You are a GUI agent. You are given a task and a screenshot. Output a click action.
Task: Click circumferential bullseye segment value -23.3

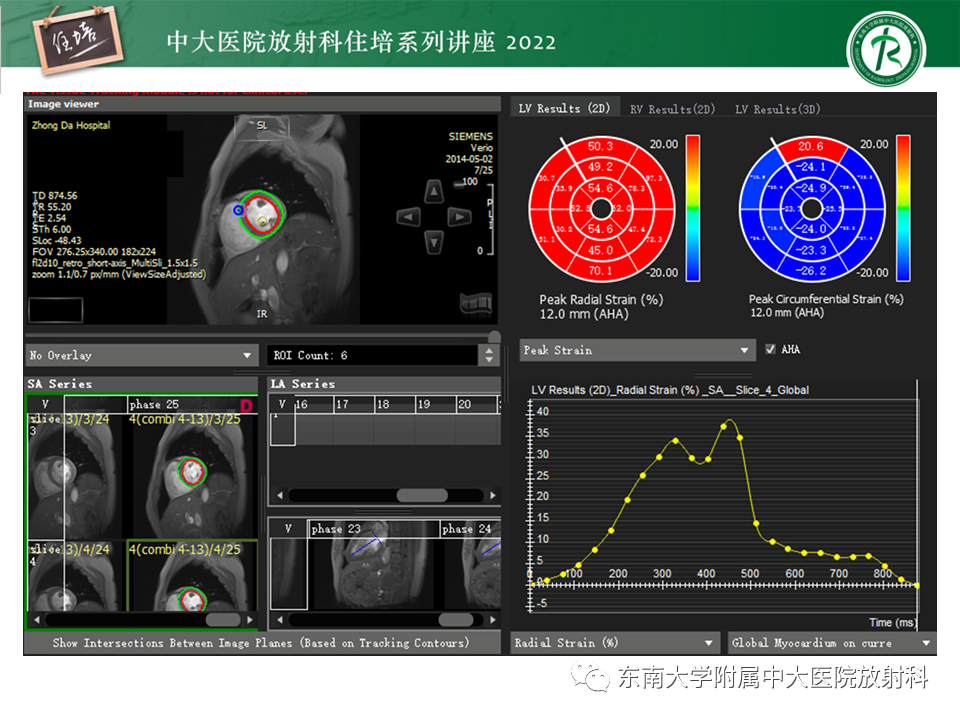pyautogui.click(x=810, y=250)
